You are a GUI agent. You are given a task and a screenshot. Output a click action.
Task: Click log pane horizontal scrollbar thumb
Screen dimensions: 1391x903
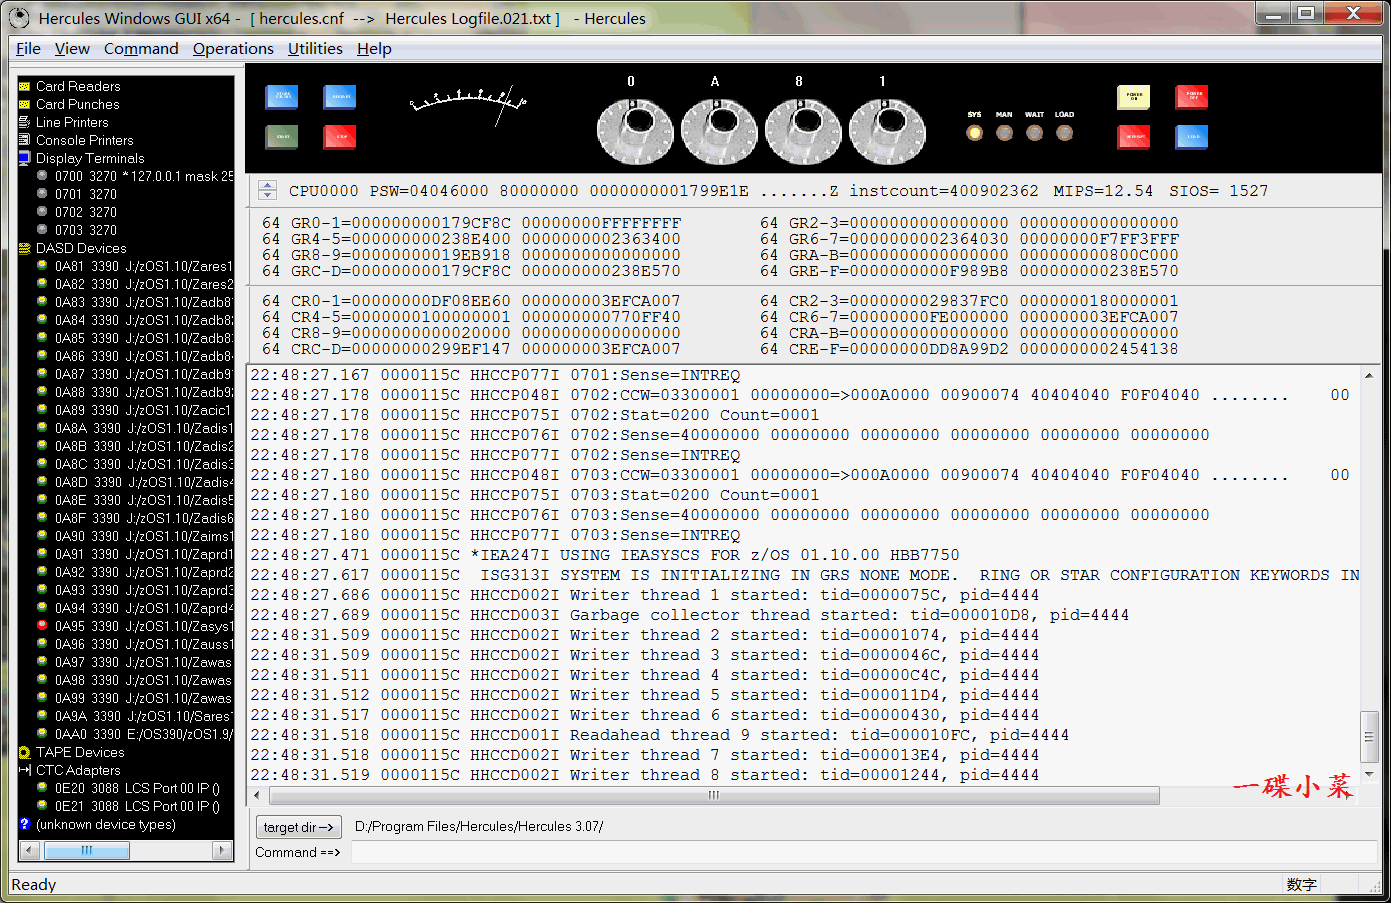[714, 795]
